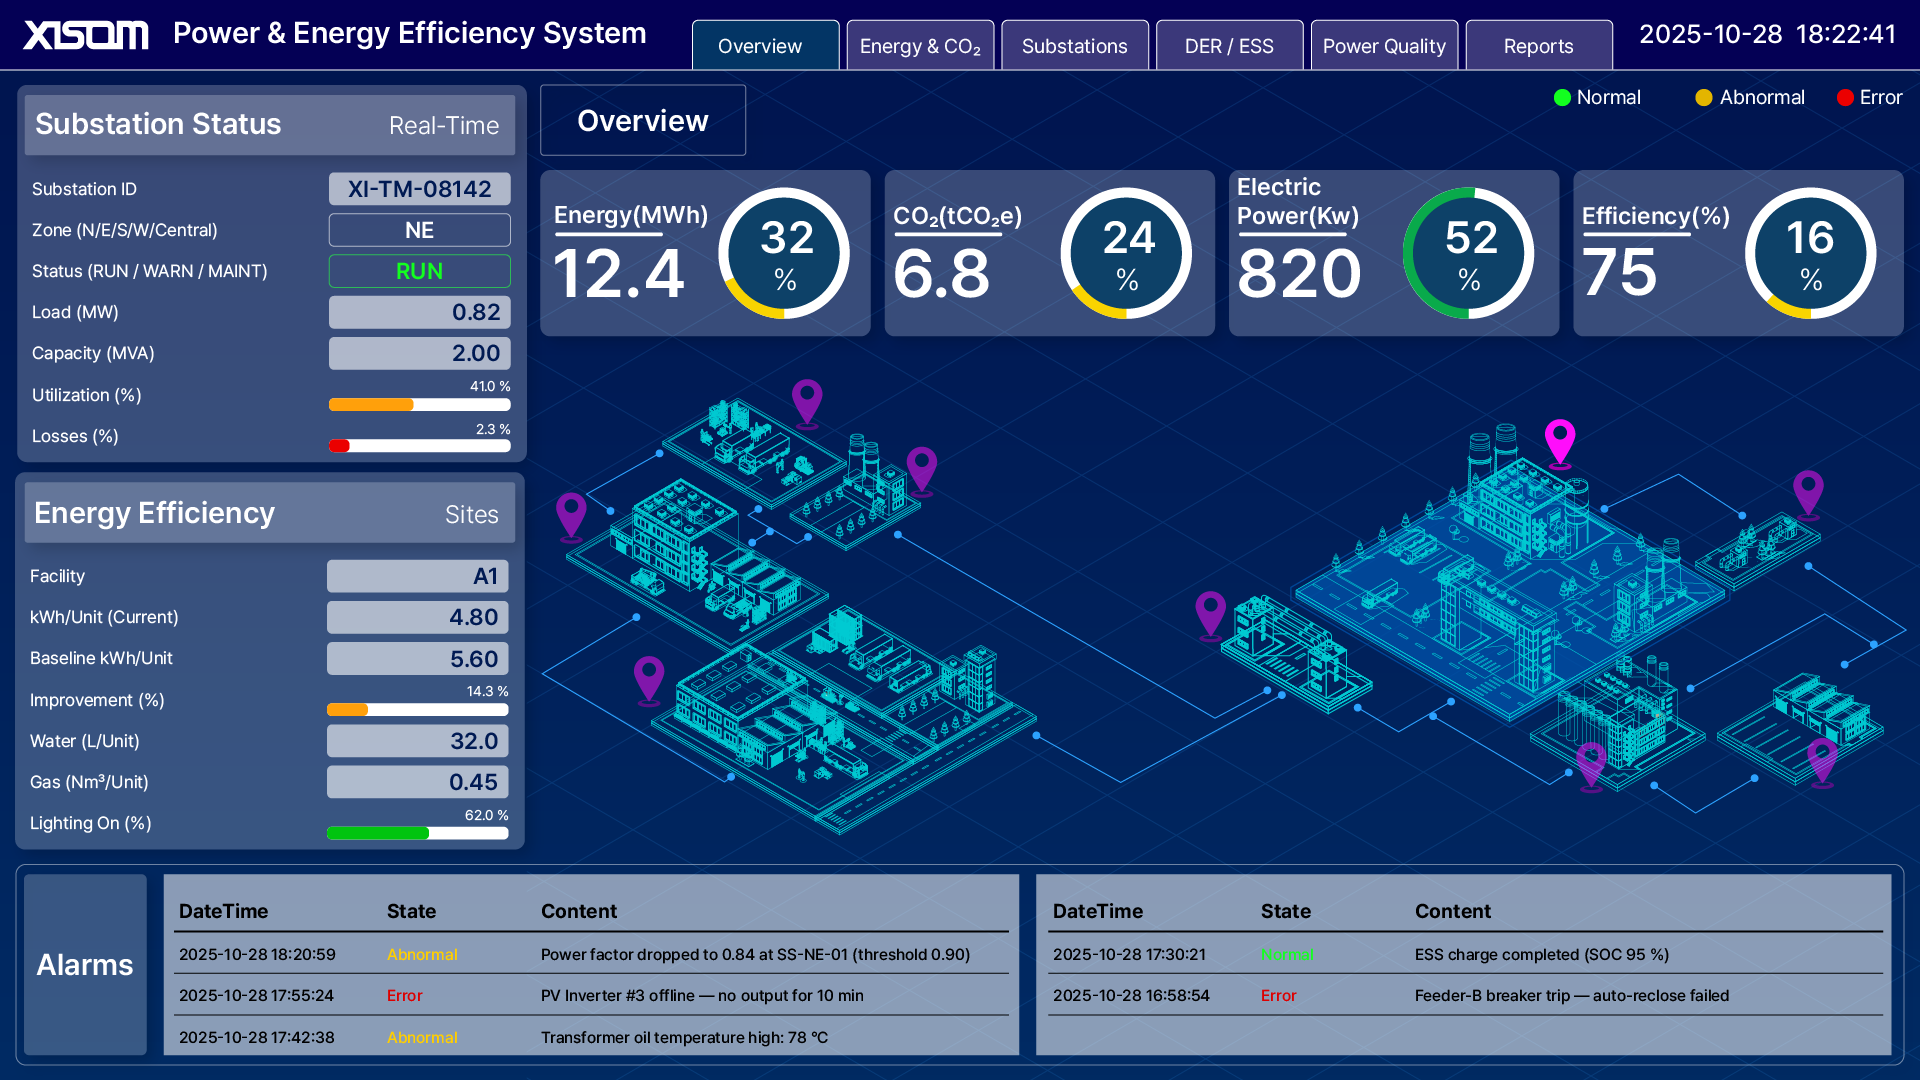Go to the Power Quality tab
Screen dimensions: 1920x1080
pos(1384,46)
